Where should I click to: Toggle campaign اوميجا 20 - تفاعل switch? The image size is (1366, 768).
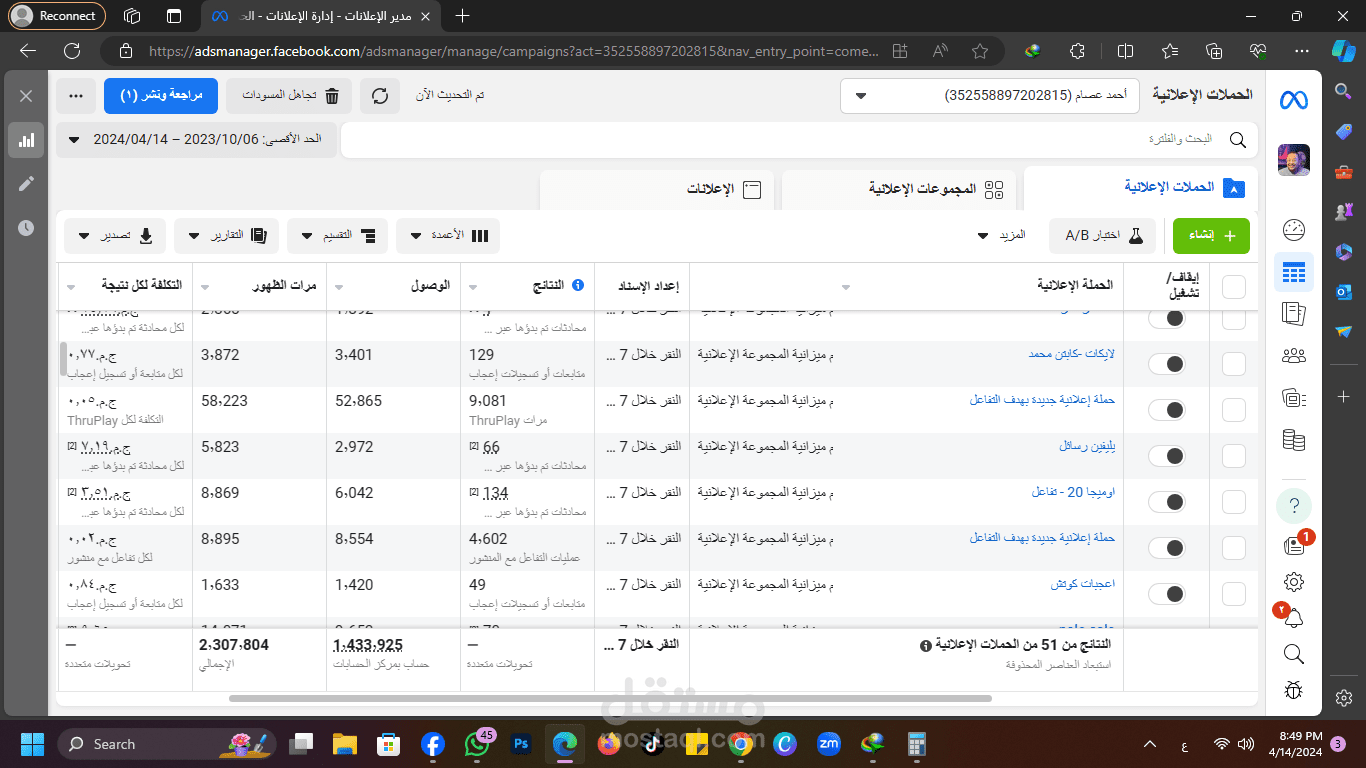point(1166,501)
